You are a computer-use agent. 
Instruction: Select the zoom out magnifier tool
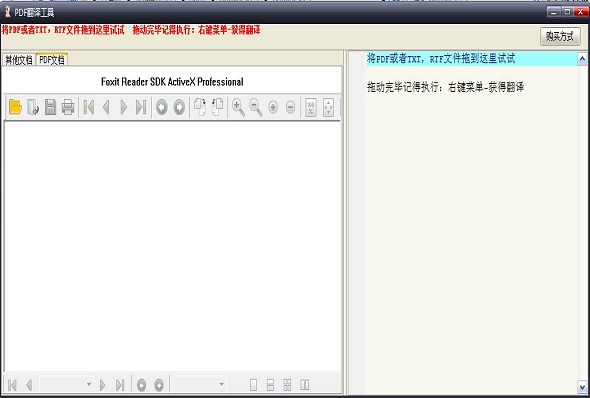(x=255, y=107)
